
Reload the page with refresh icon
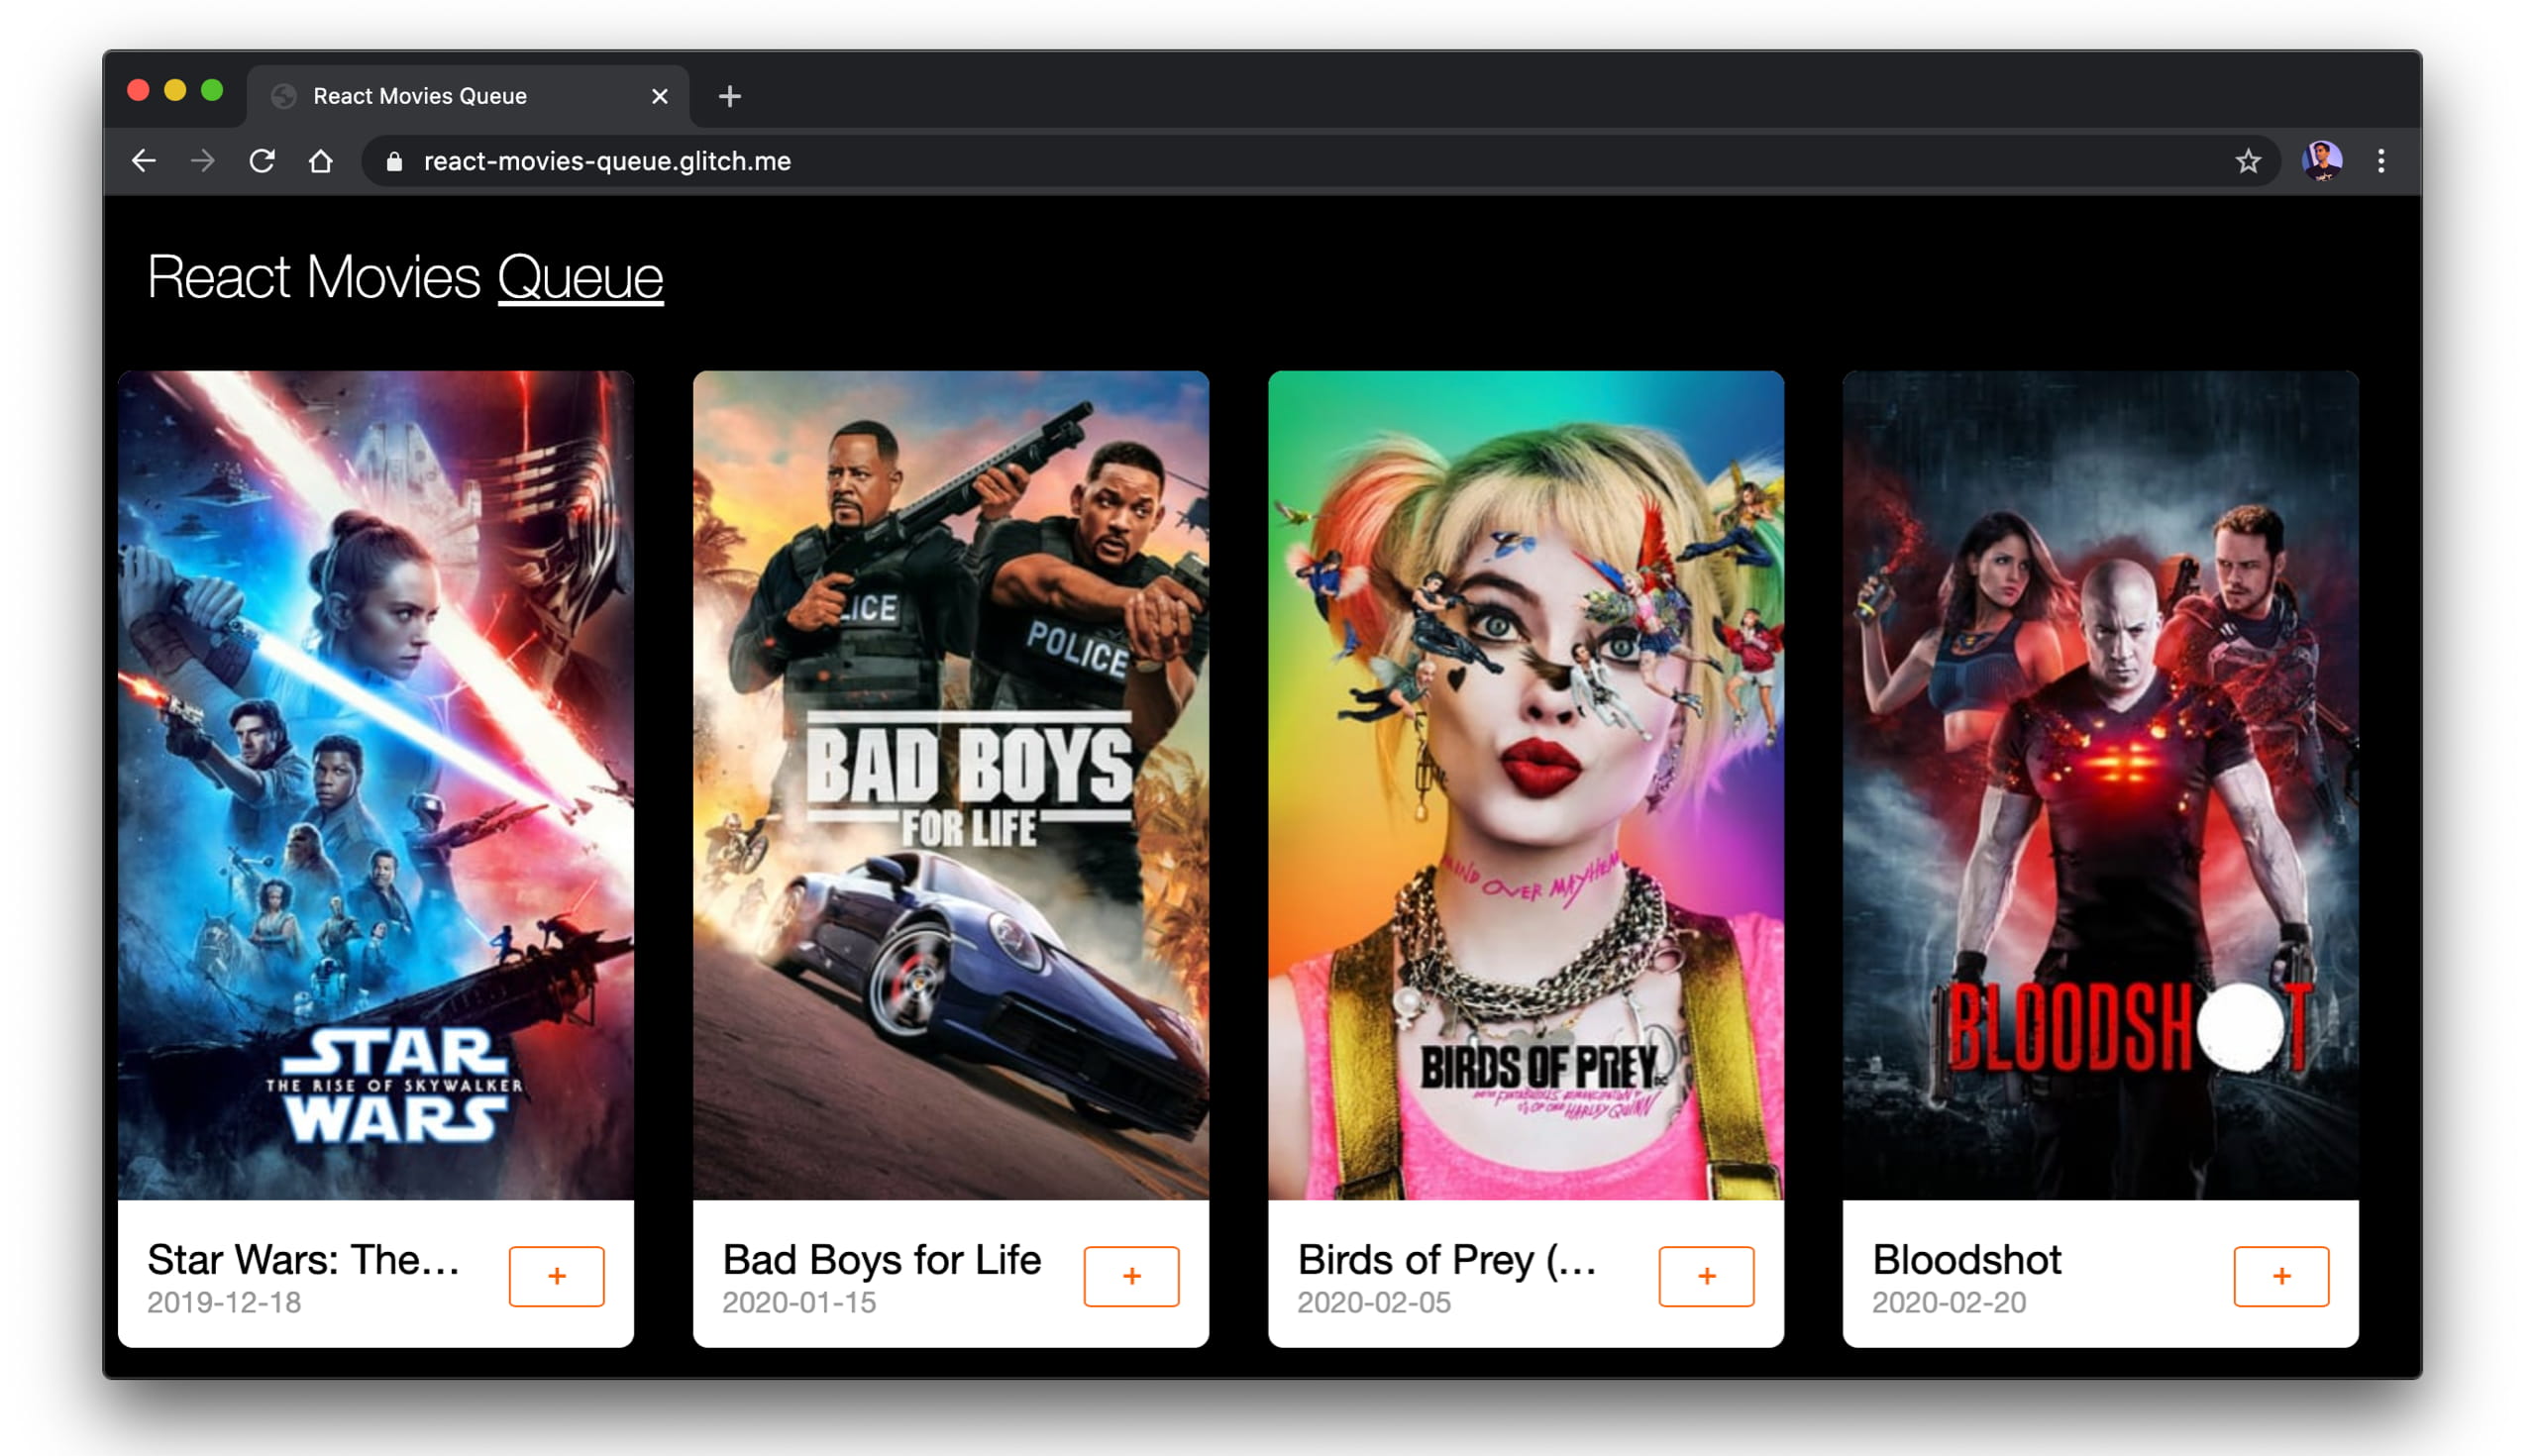pyautogui.click(x=262, y=161)
